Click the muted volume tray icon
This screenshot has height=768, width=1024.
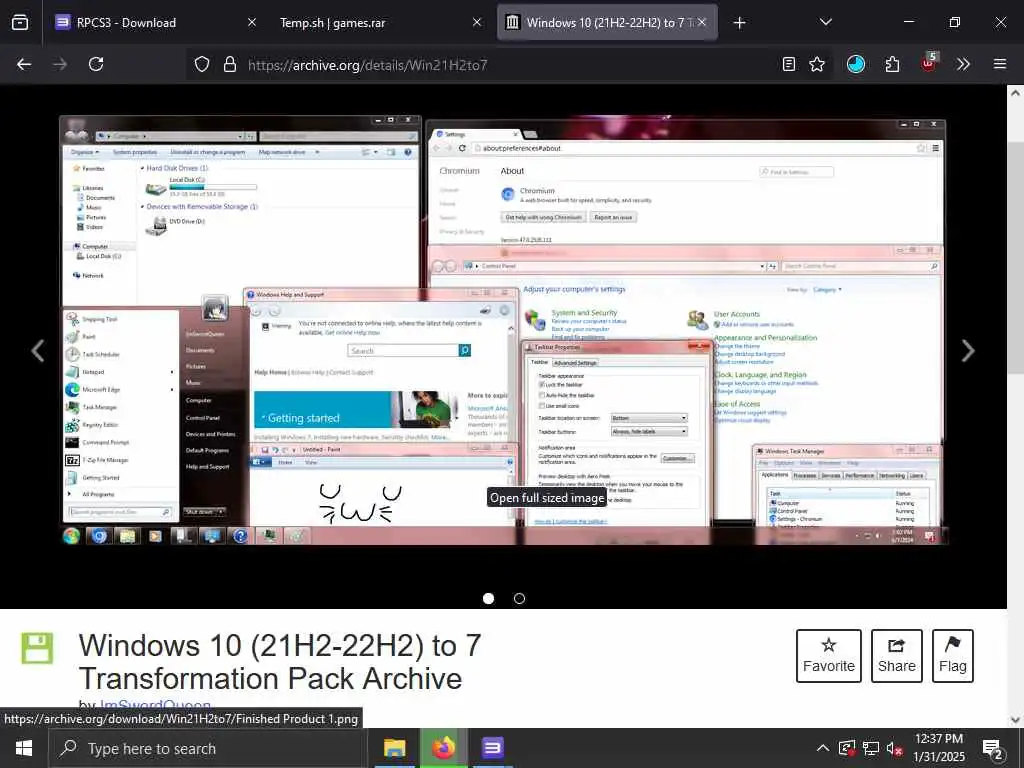pyautogui.click(x=894, y=748)
